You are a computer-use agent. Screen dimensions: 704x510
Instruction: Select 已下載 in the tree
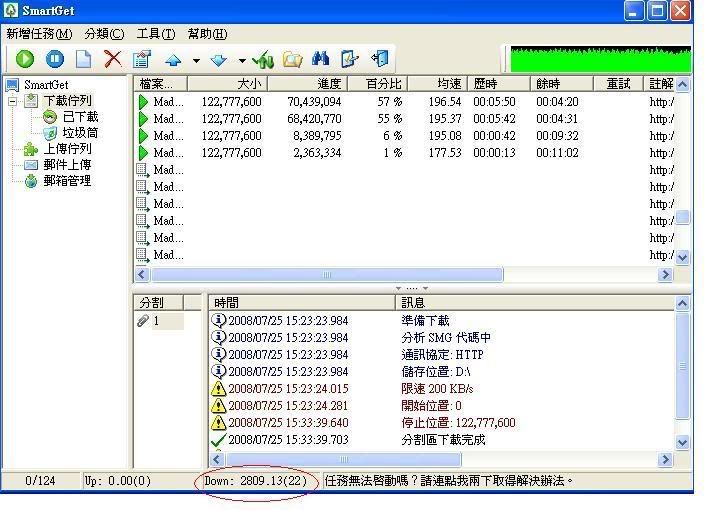click(x=80, y=117)
